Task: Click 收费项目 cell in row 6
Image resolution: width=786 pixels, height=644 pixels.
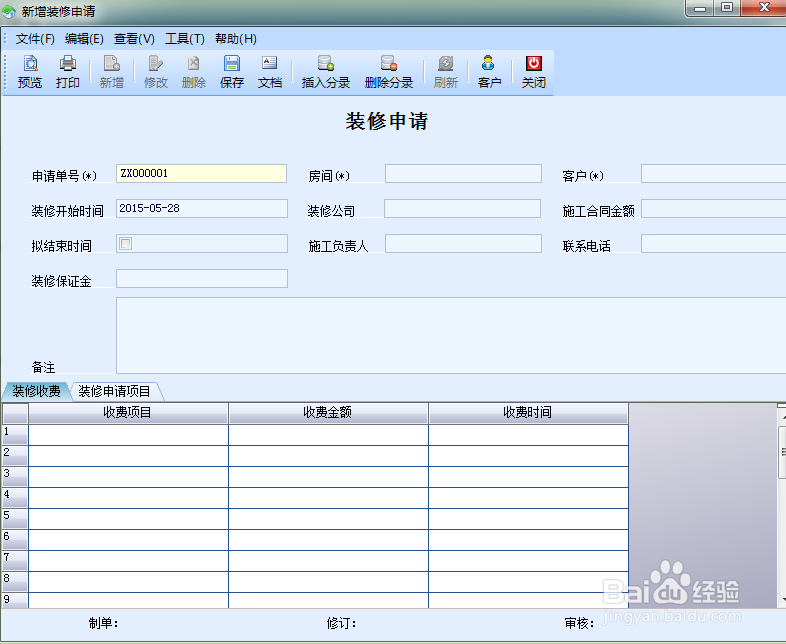Action: pos(128,540)
